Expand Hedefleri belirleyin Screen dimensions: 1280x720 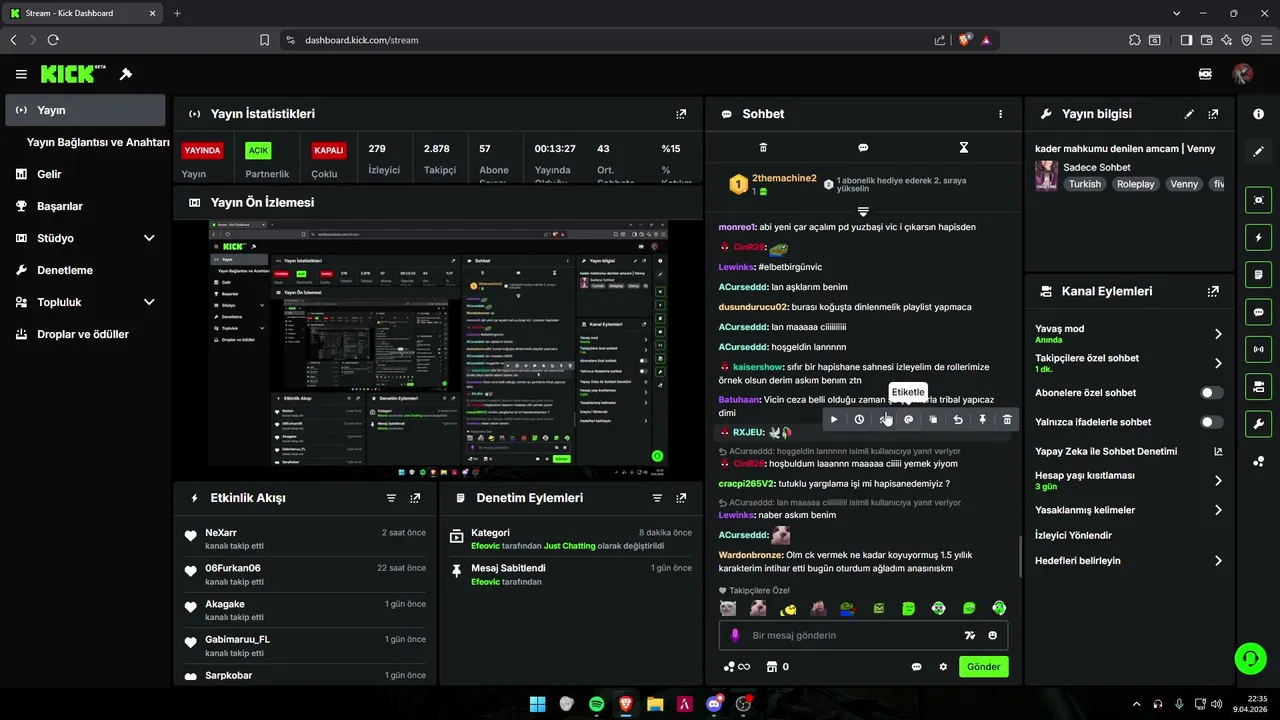[x=1218, y=561]
